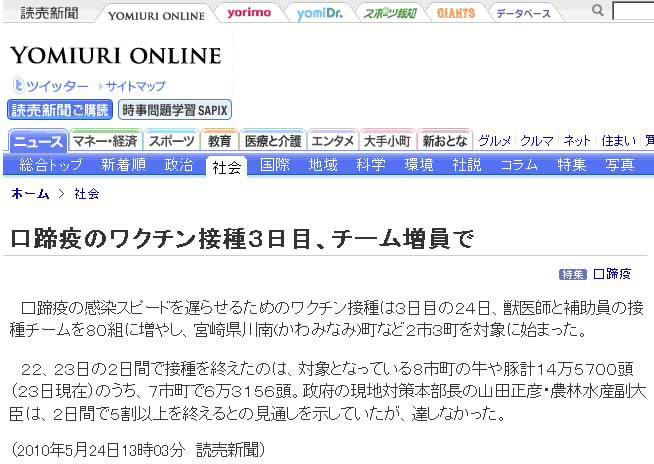Open the GIANTS site tab

tap(456, 13)
